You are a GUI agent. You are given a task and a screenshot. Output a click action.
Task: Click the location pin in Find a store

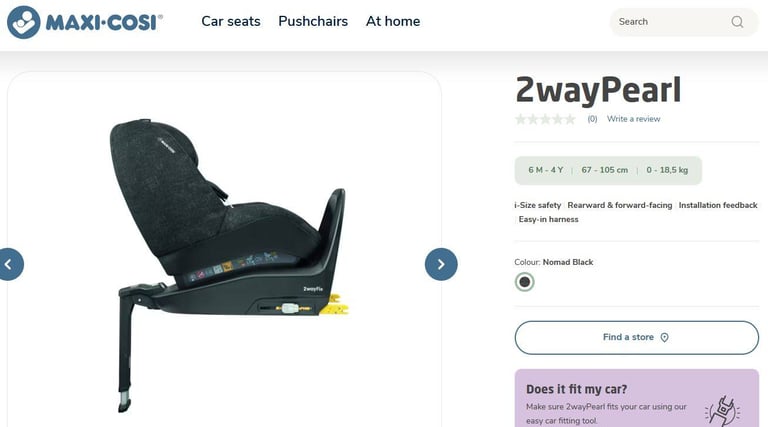coord(665,337)
